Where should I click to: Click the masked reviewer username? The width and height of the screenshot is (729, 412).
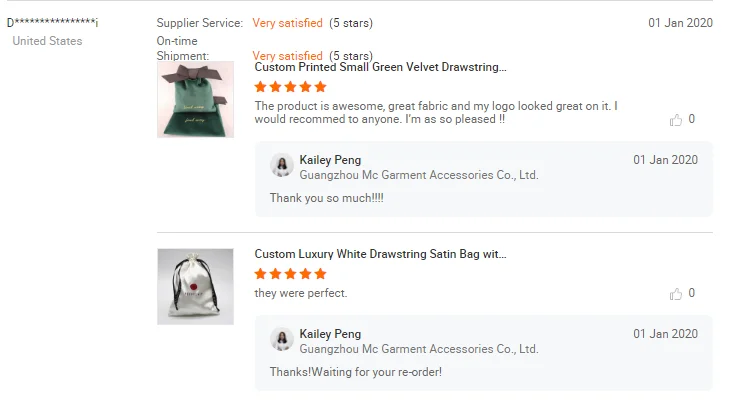click(x=52, y=23)
